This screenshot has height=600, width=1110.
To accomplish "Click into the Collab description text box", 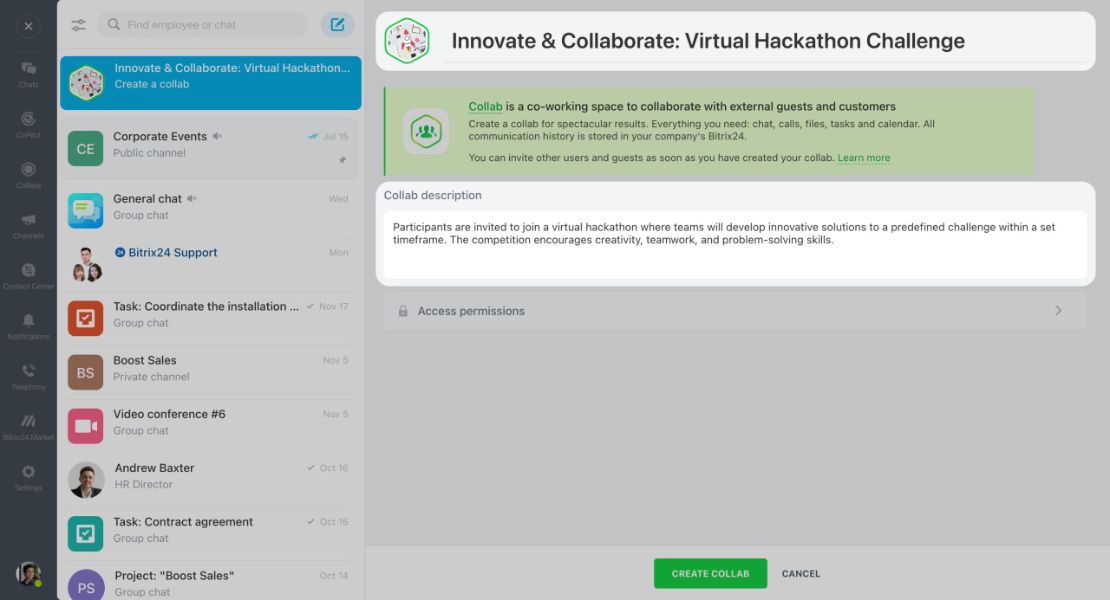I will tap(735, 245).
